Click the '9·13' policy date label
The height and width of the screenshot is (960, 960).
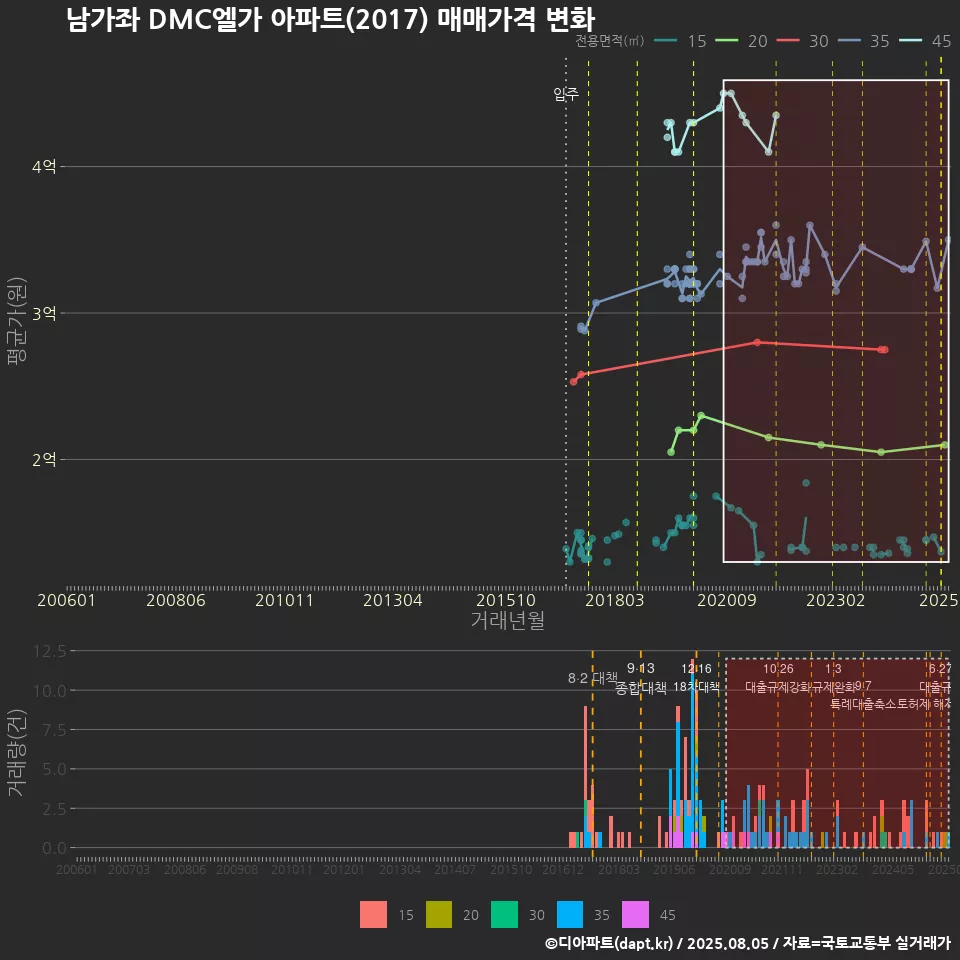pyautogui.click(x=640, y=669)
